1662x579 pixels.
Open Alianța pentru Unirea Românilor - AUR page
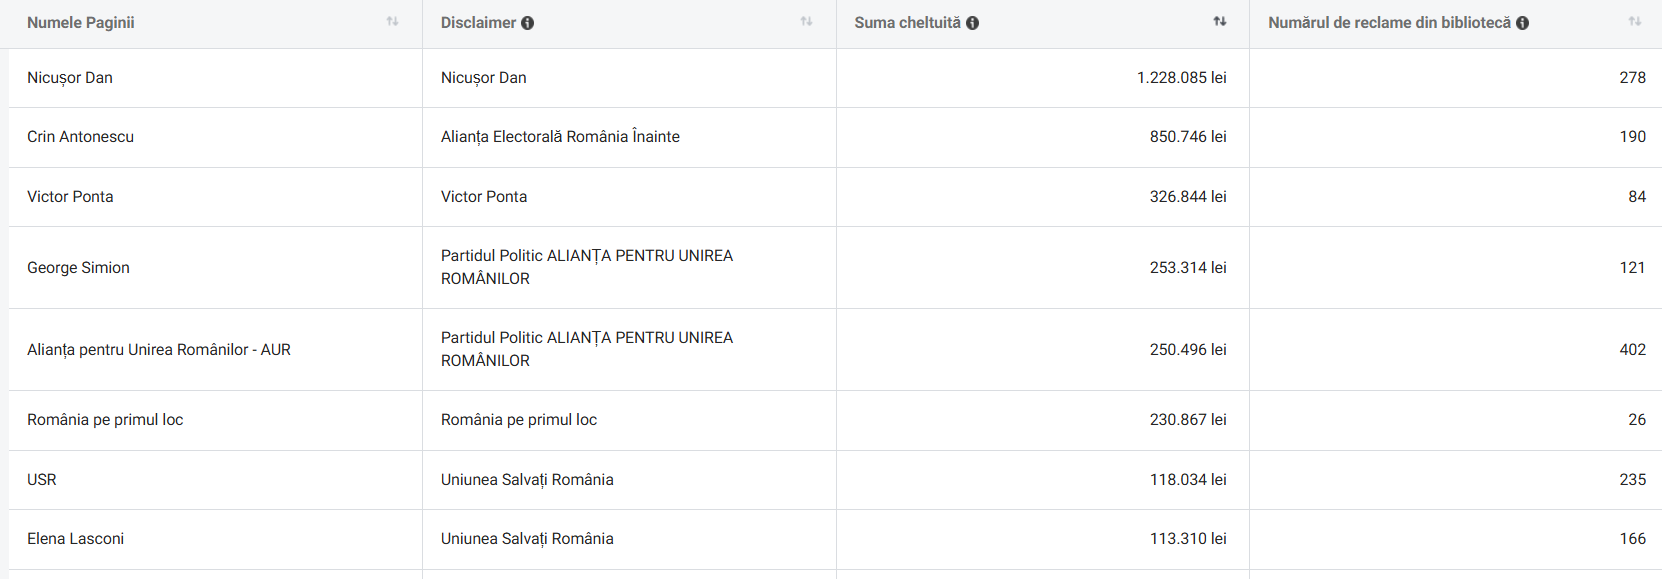point(159,350)
